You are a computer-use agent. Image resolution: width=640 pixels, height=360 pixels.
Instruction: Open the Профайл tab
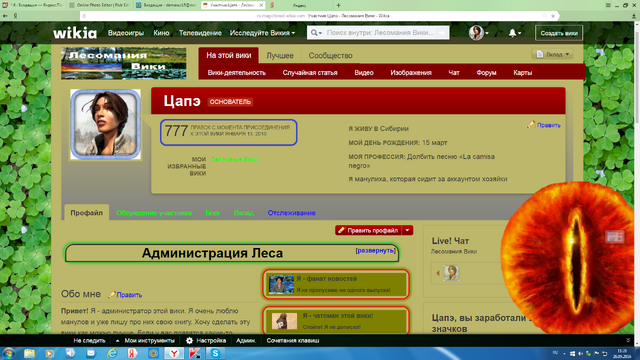tap(87, 213)
